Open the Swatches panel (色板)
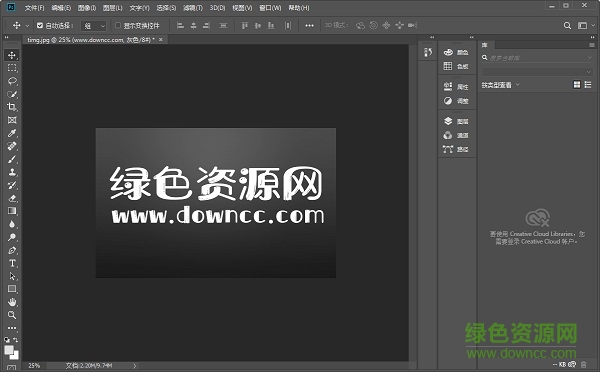This screenshot has height=372, width=600. coord(456,66)
